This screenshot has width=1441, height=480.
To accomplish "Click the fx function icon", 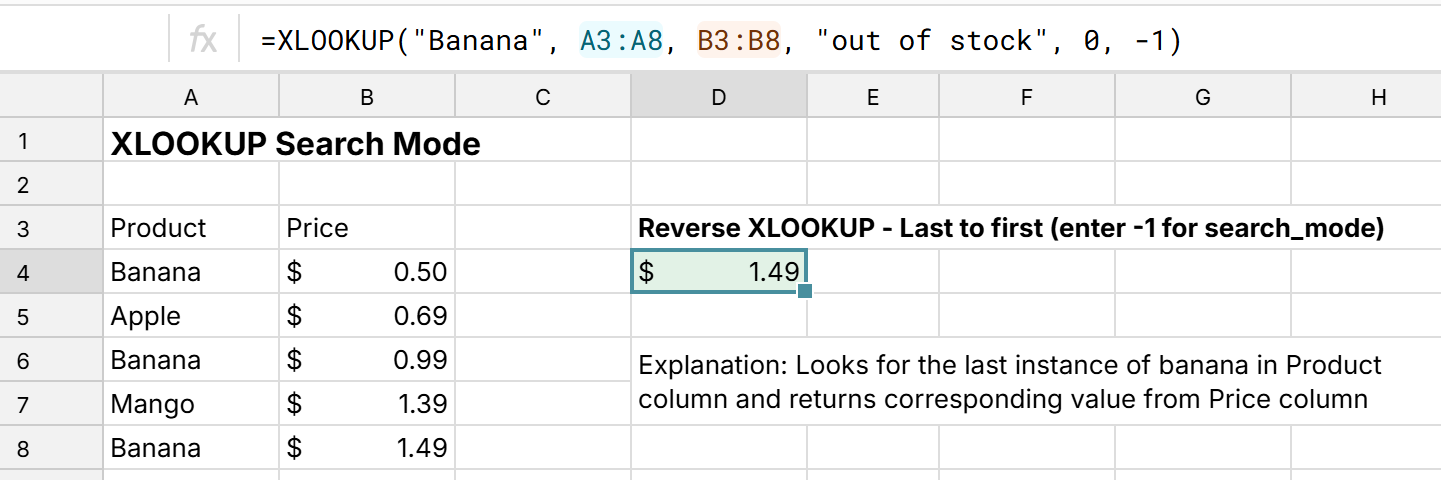I will pyautogui.click(x=203, y=40).
